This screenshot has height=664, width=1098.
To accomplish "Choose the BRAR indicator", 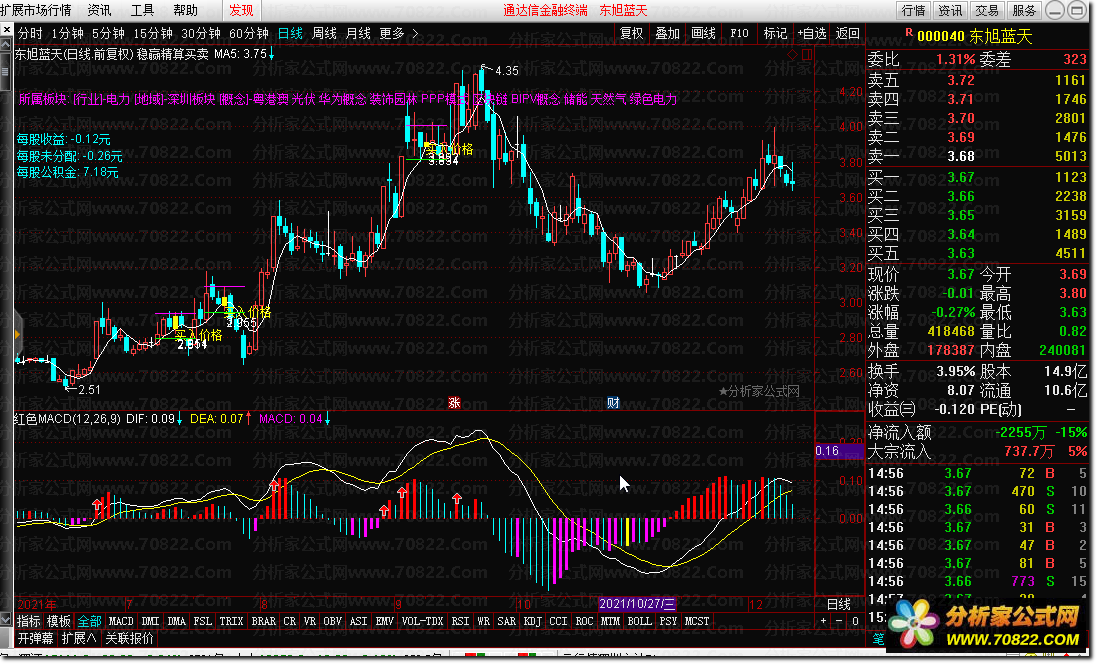I will [x=263, y=621].
